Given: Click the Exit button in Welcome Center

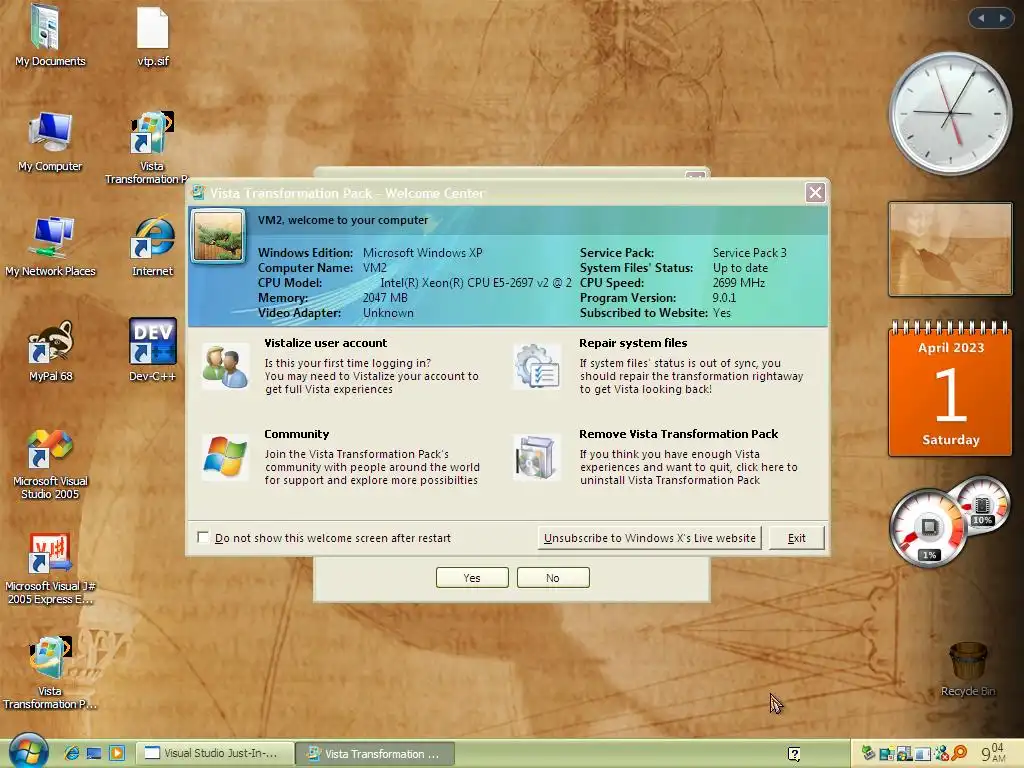Looking at the screenshot, I should (x=796, y=538).
